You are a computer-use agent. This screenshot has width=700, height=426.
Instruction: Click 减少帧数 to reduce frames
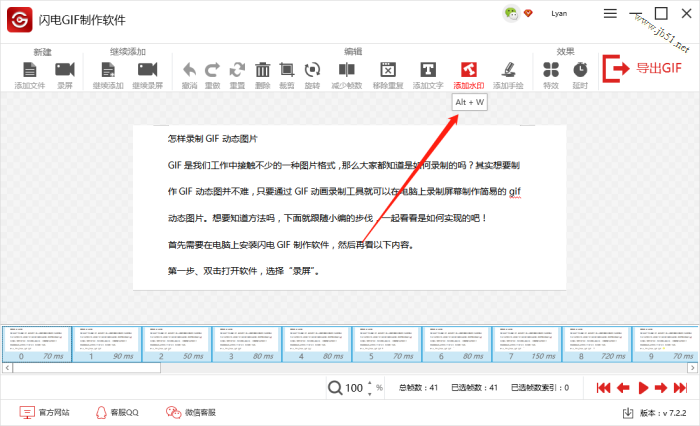(x=346, y=75)
